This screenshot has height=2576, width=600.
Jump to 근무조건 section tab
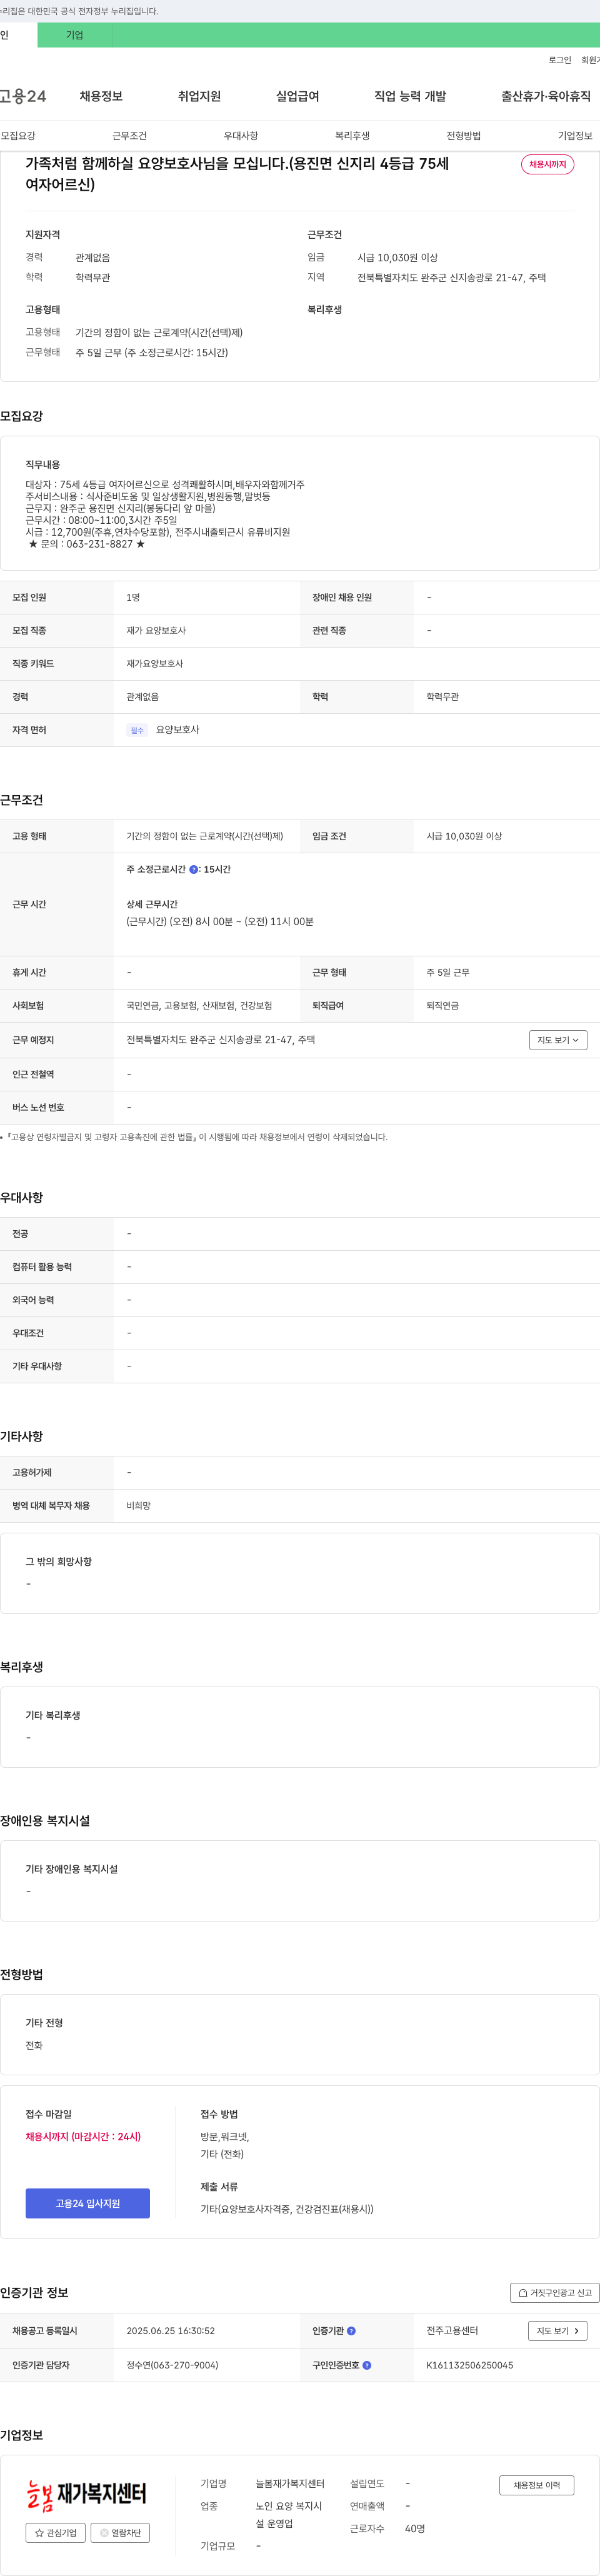click(129, 136)
